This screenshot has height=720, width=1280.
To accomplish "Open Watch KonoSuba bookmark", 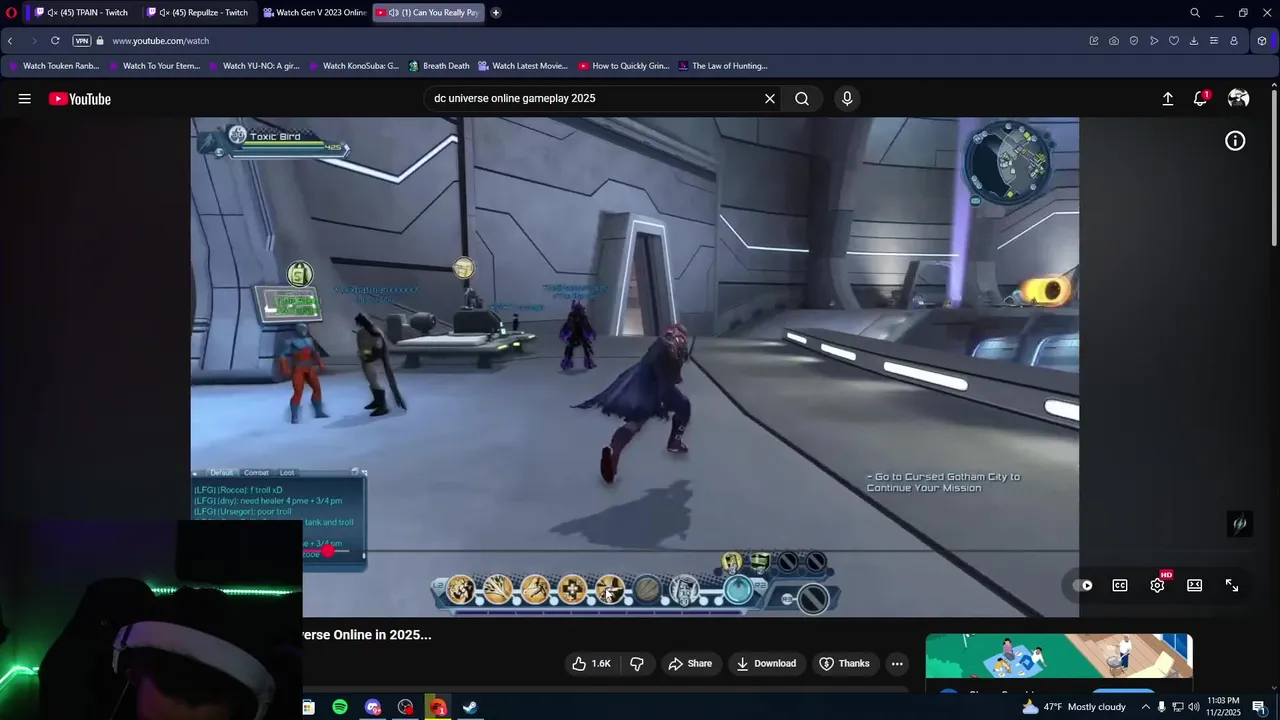I will point(353,66).
